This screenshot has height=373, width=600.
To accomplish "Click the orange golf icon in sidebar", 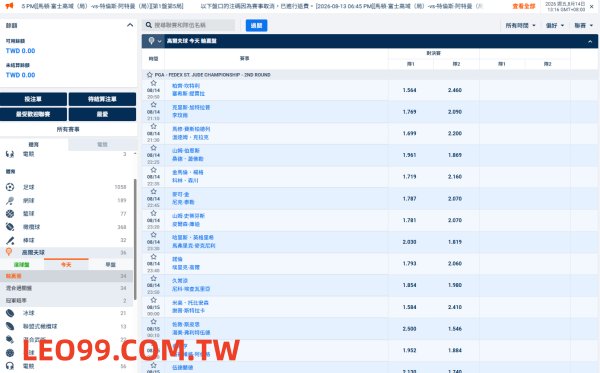I will 9,252.
